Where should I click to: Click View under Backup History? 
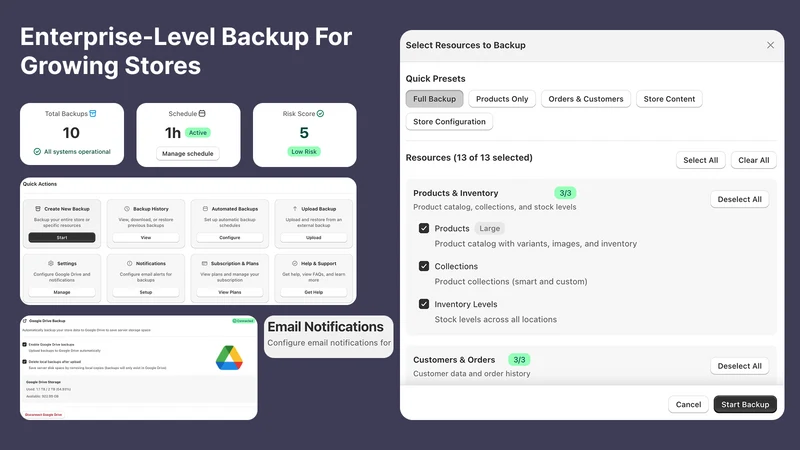pos(146,238)
